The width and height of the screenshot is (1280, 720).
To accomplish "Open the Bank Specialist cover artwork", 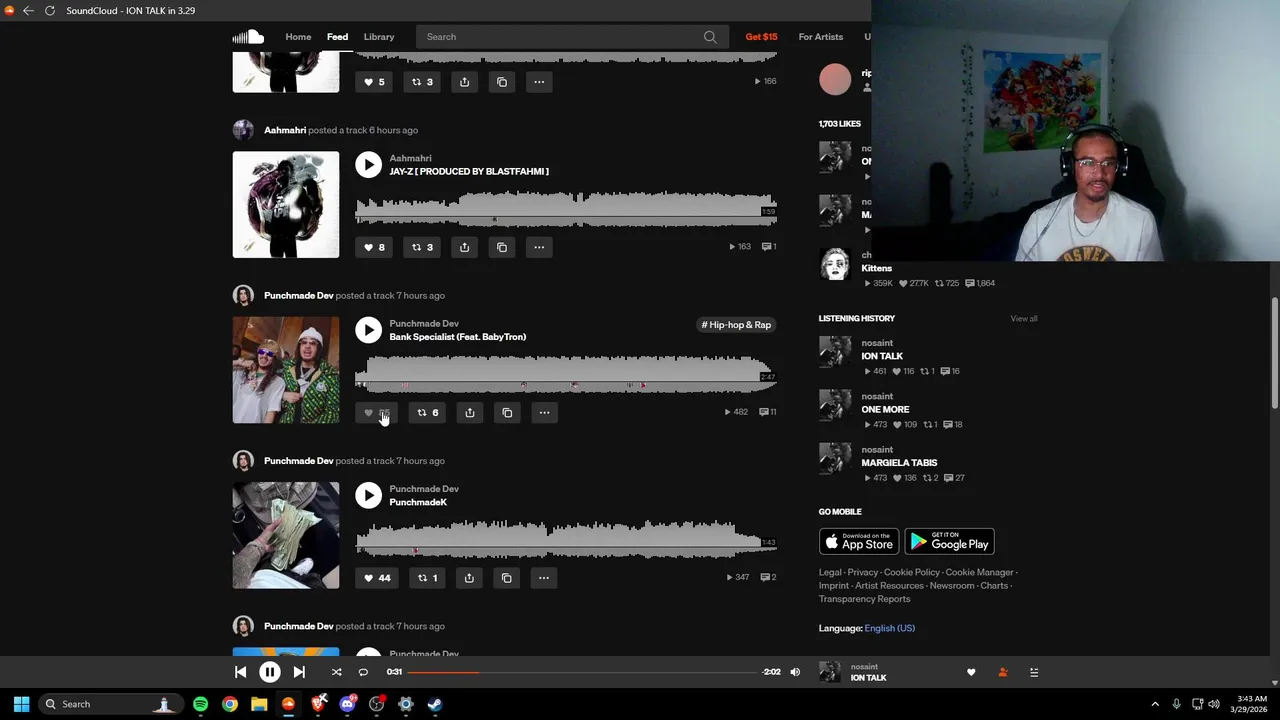I will click(x=286, y=370).
